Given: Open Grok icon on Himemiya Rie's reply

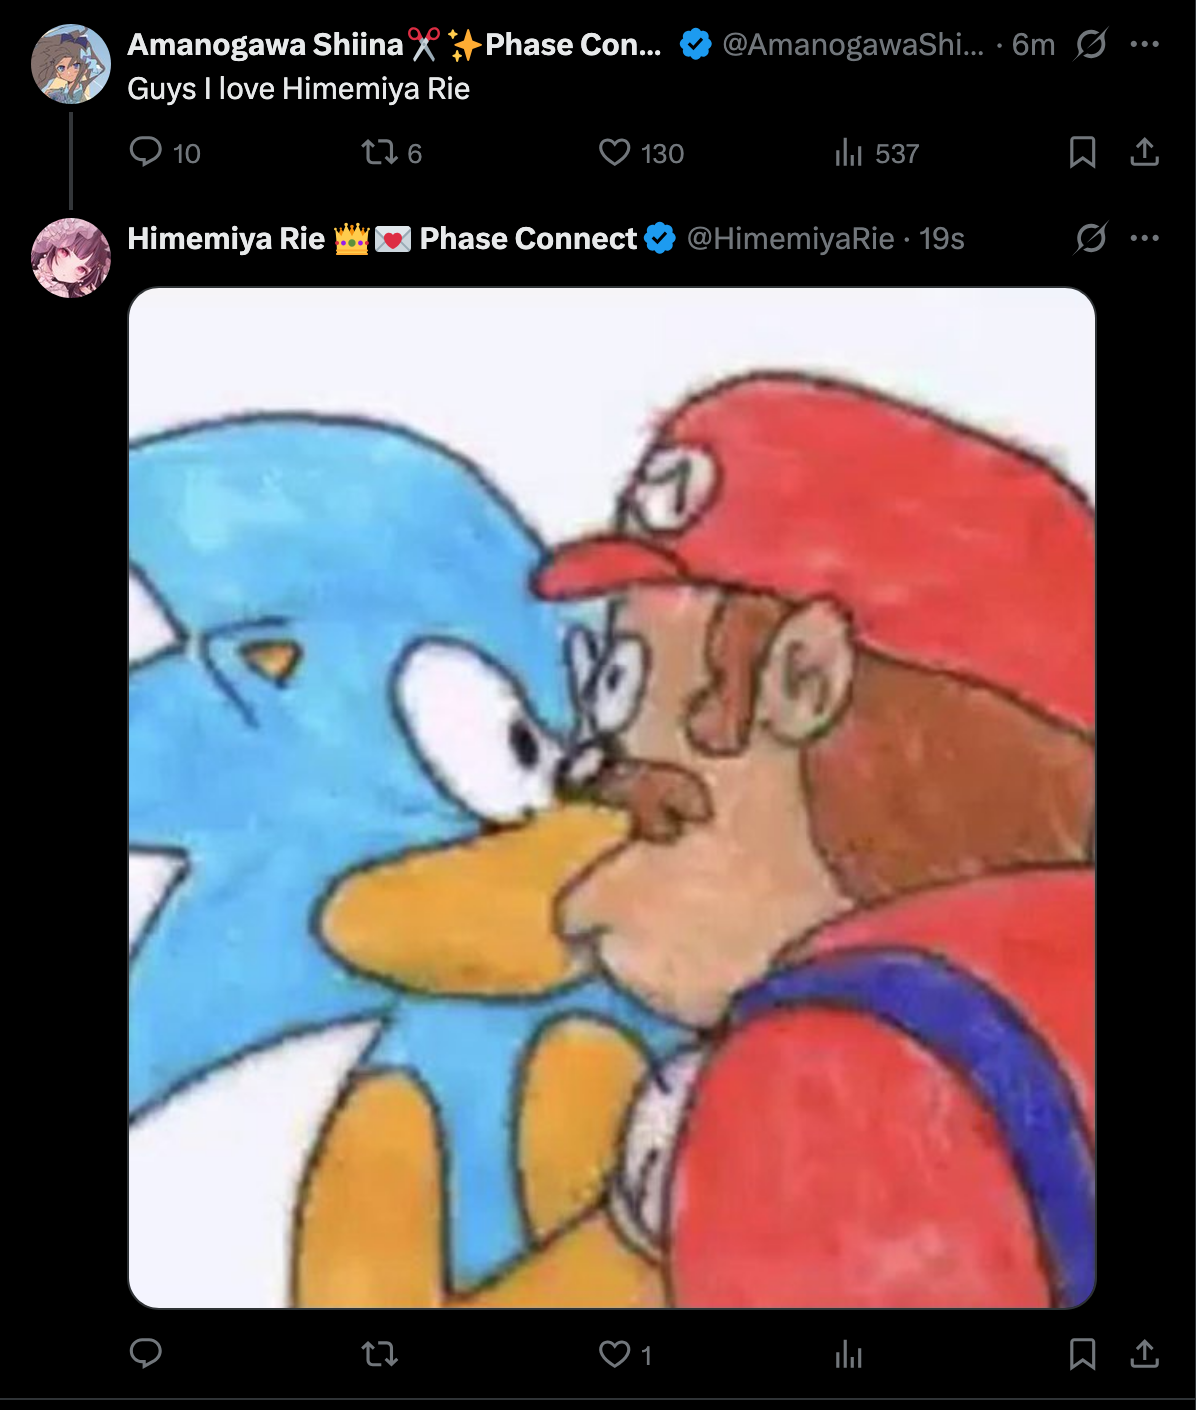Looking at the screenshot, I should 1091,238.
